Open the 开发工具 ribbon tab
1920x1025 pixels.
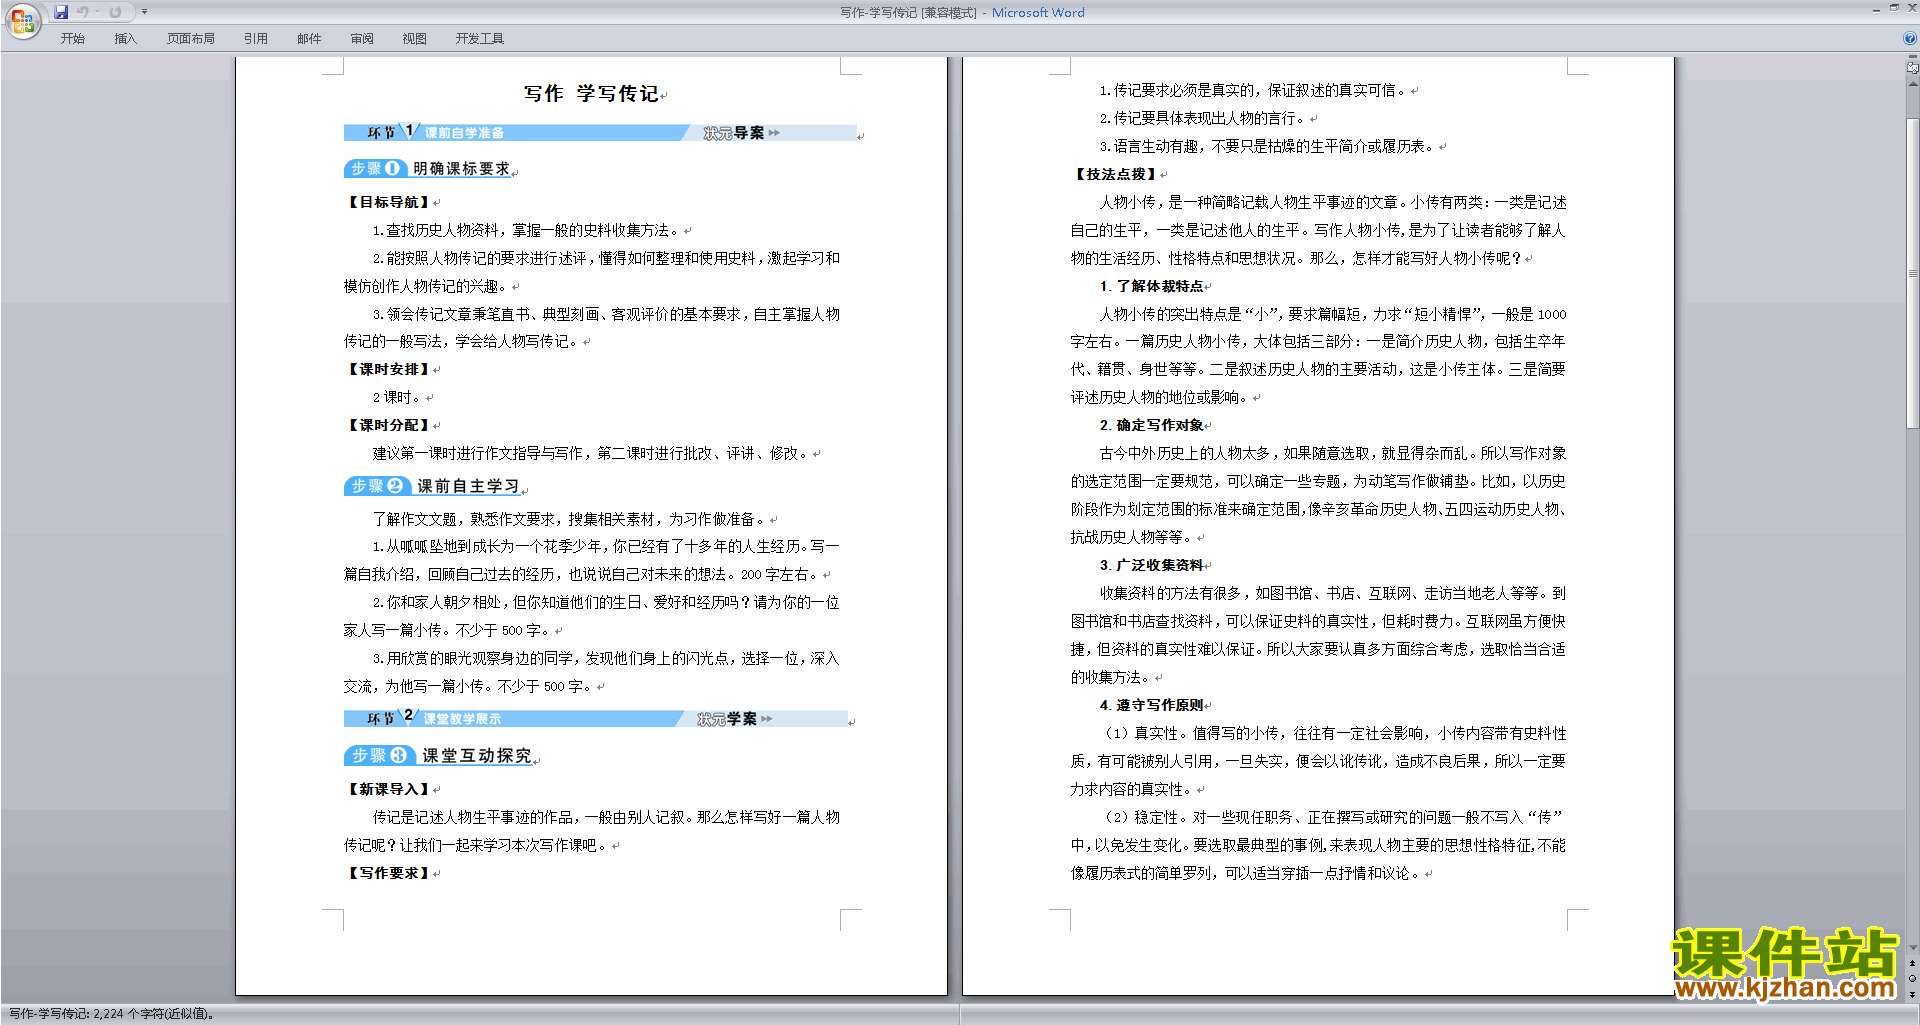pyautogui.click(x=480, y=39)
